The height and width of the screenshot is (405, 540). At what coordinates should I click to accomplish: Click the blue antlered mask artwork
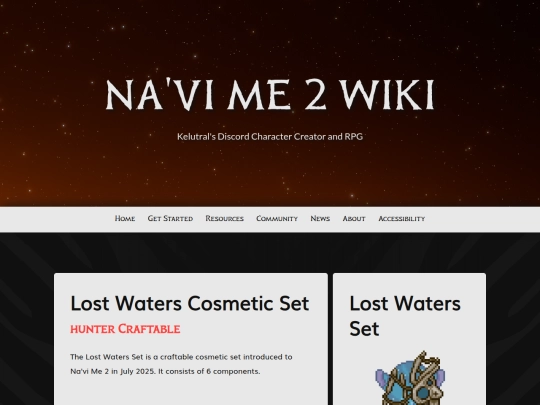(410, 378)
